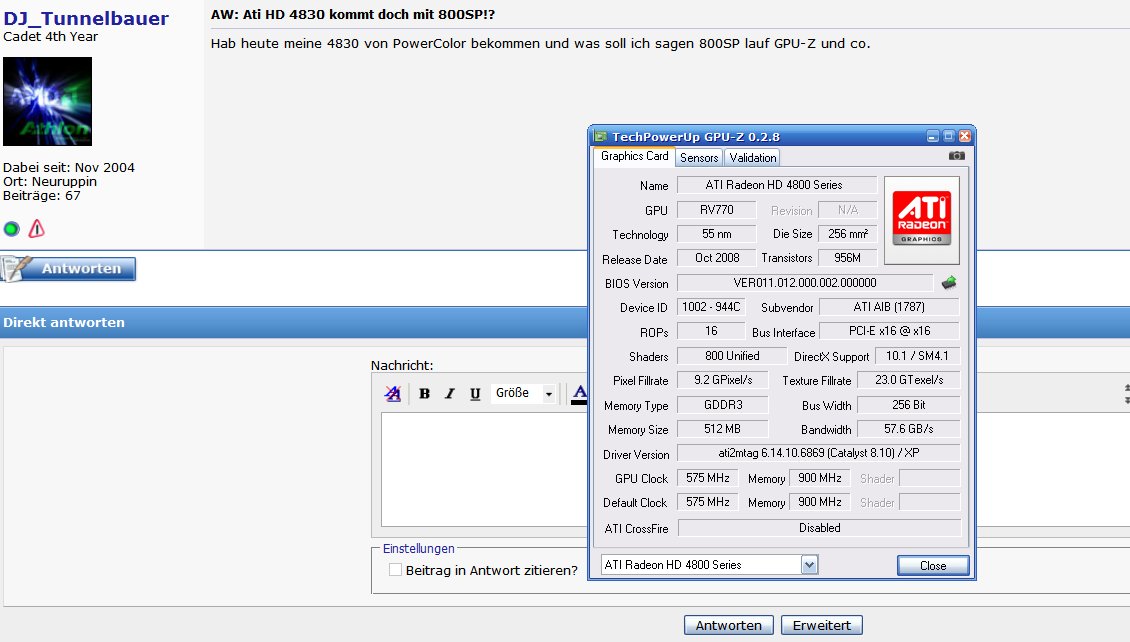The width and height of the screenshot is (1130, 642).
Task: Click the ROPs value '16'
Action: [x=711, y=331]
